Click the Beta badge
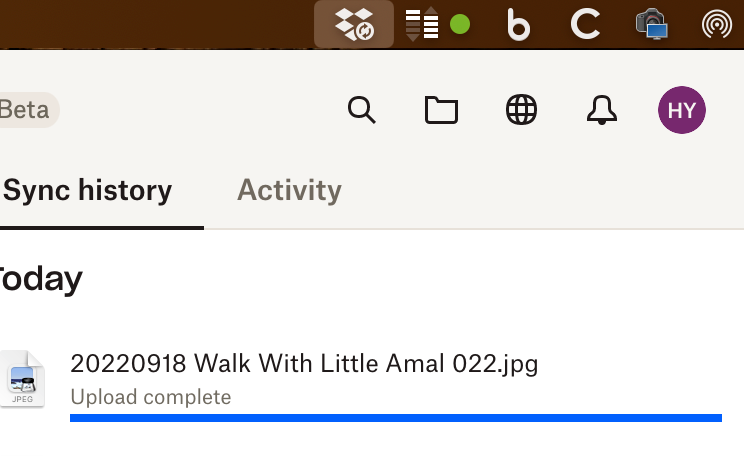This screenshot has height=456, width=744. click(26, 110)
